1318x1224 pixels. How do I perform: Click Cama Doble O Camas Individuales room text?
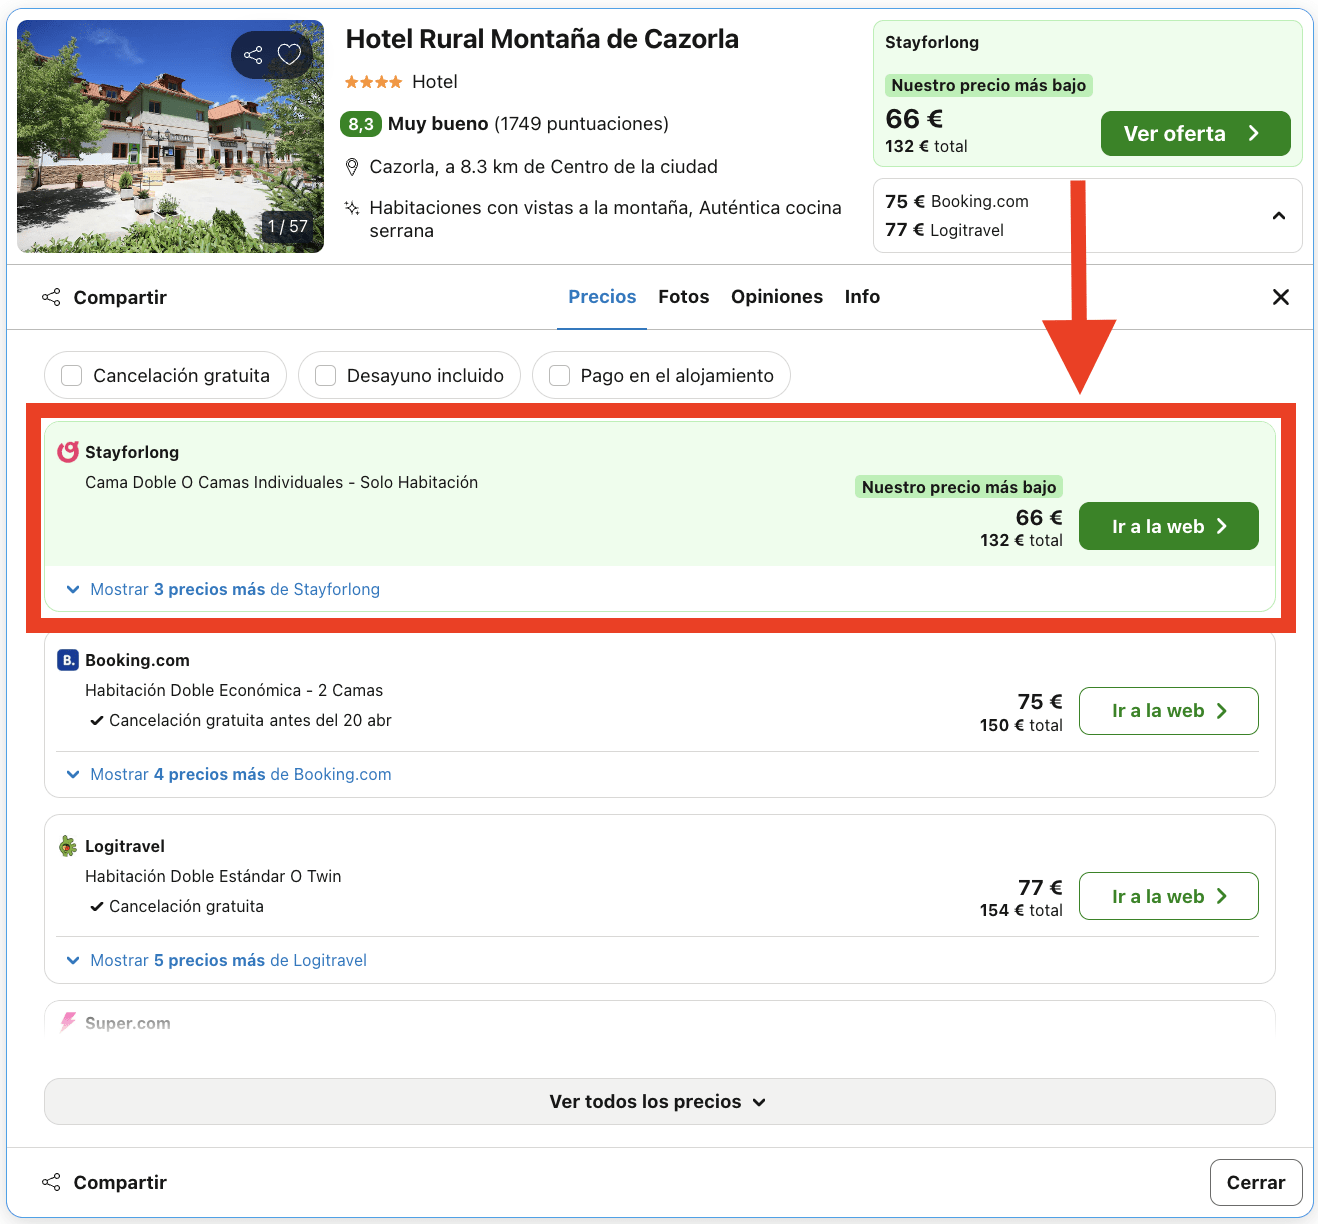pos(281,482)
